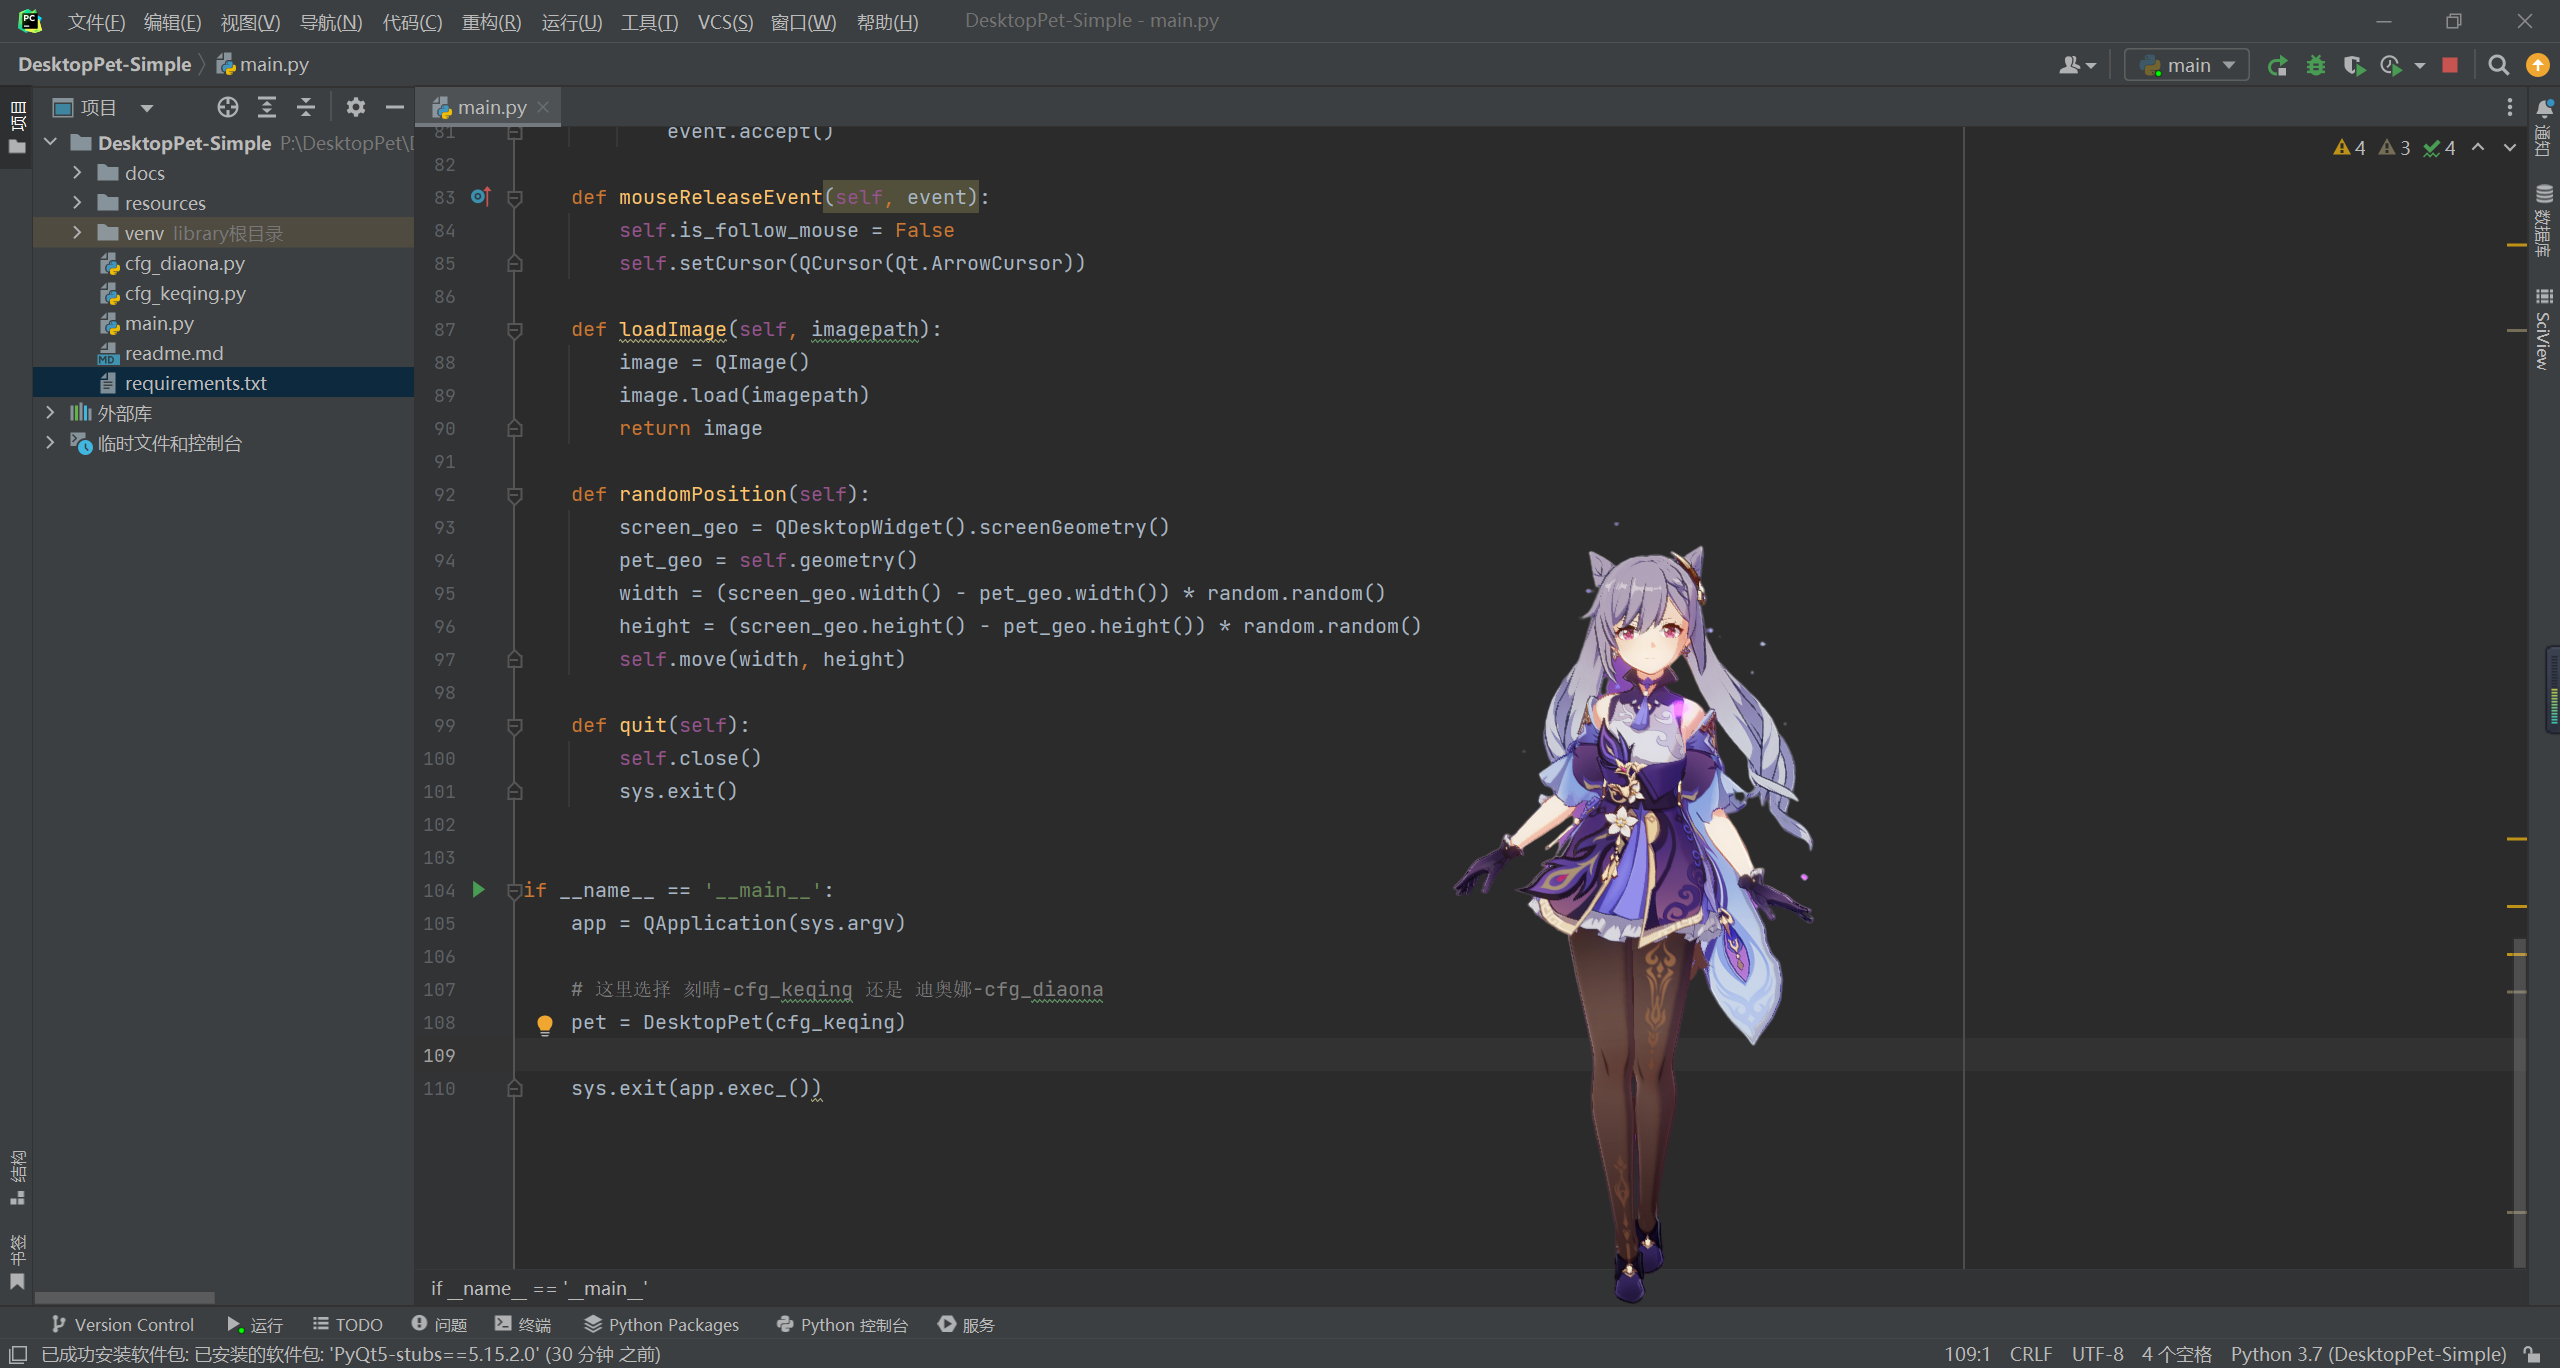Toggle fold marker at quit method
The image size is (2560, 1368).
515,726
